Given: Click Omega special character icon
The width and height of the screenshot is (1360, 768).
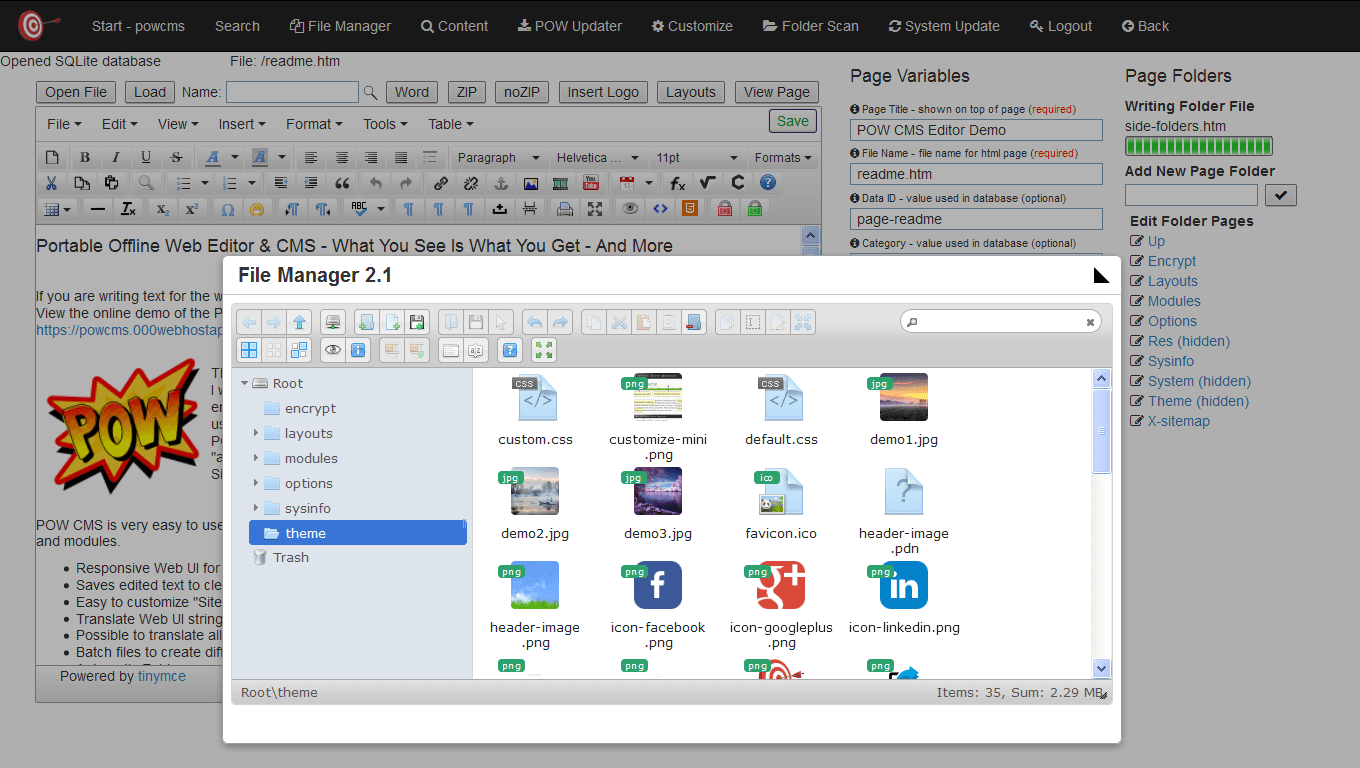Looking at the screenshot, I should coord(228,210).
